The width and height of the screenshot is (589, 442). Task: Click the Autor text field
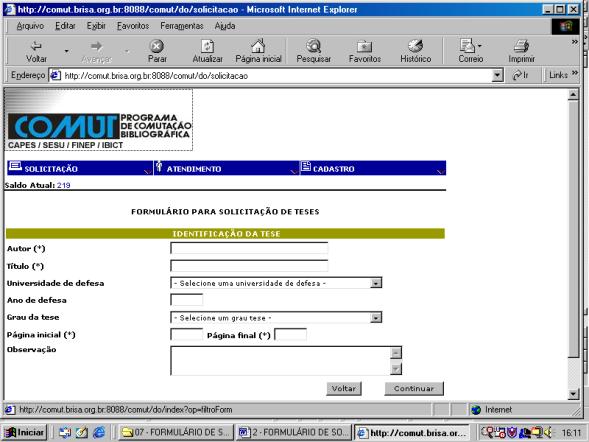coord(249,248)
